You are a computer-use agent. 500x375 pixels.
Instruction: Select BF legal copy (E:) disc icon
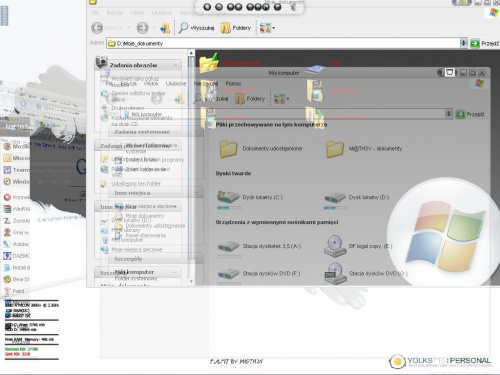click(335, 246)
